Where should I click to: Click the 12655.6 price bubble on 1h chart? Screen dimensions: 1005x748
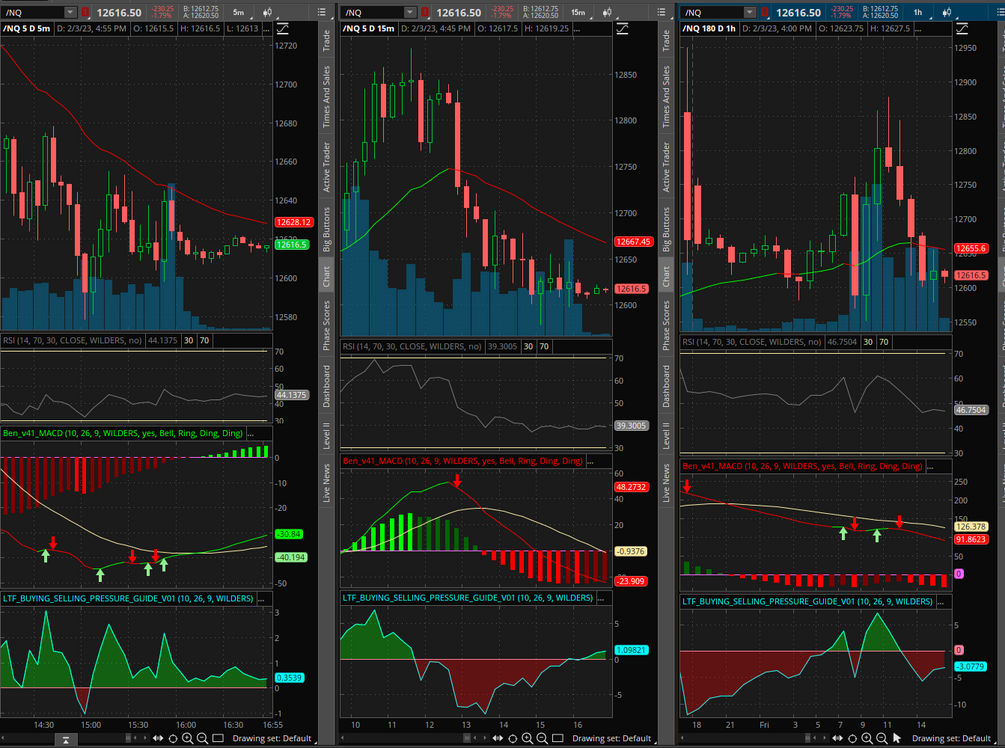pos(970,248)
